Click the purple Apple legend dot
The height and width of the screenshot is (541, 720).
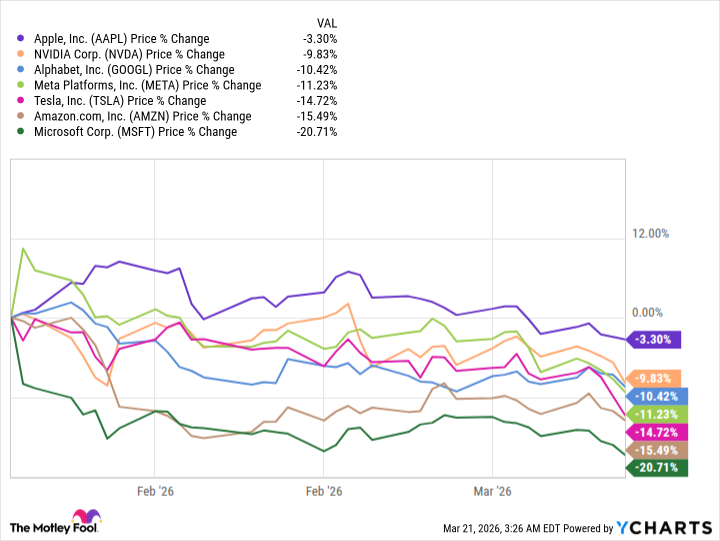click(21, 39)
